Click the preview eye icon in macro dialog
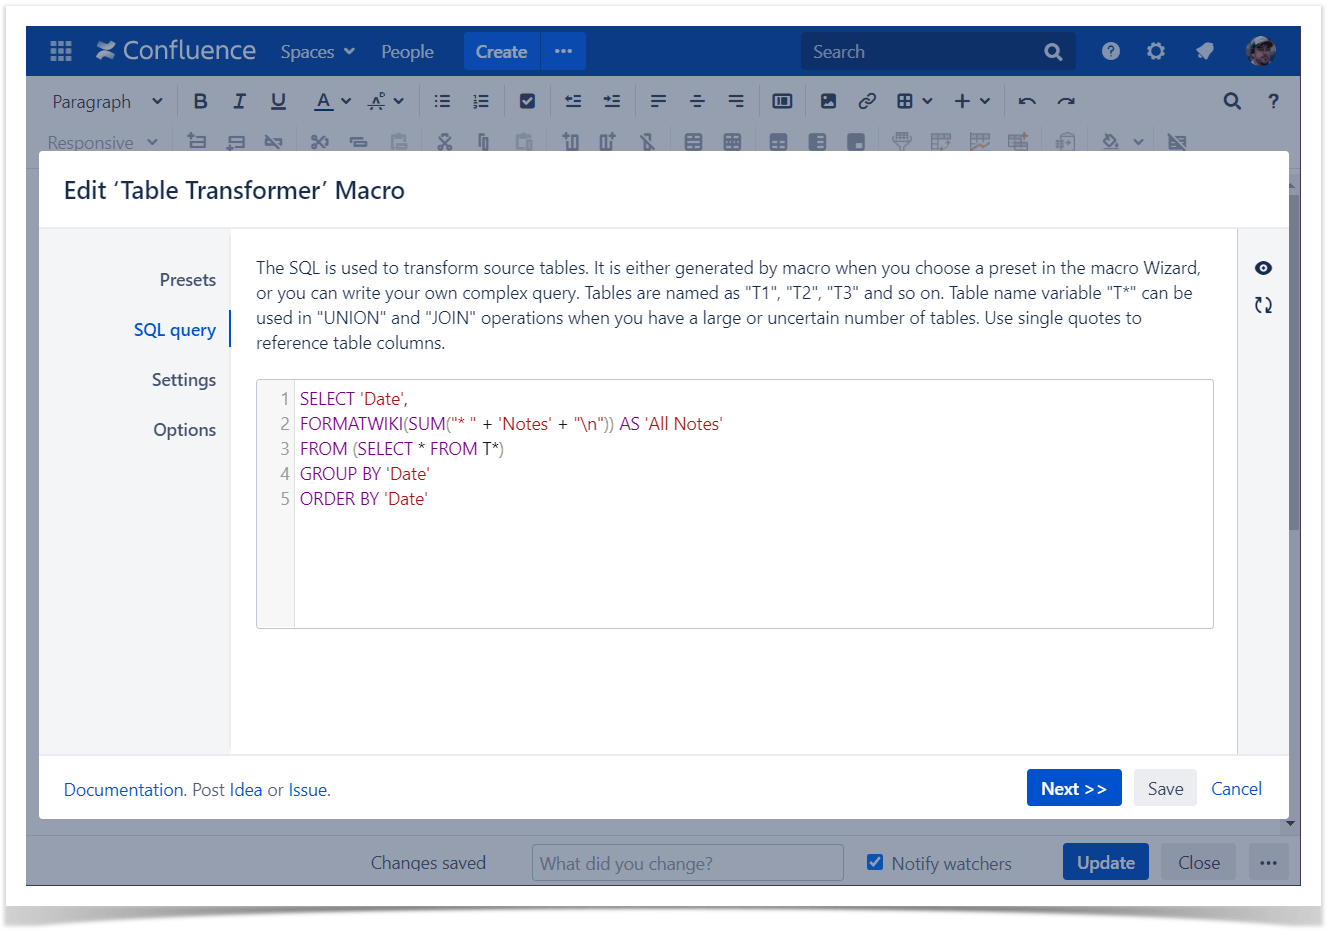This screenshot has height=935, width=1335. point(1263,268)
